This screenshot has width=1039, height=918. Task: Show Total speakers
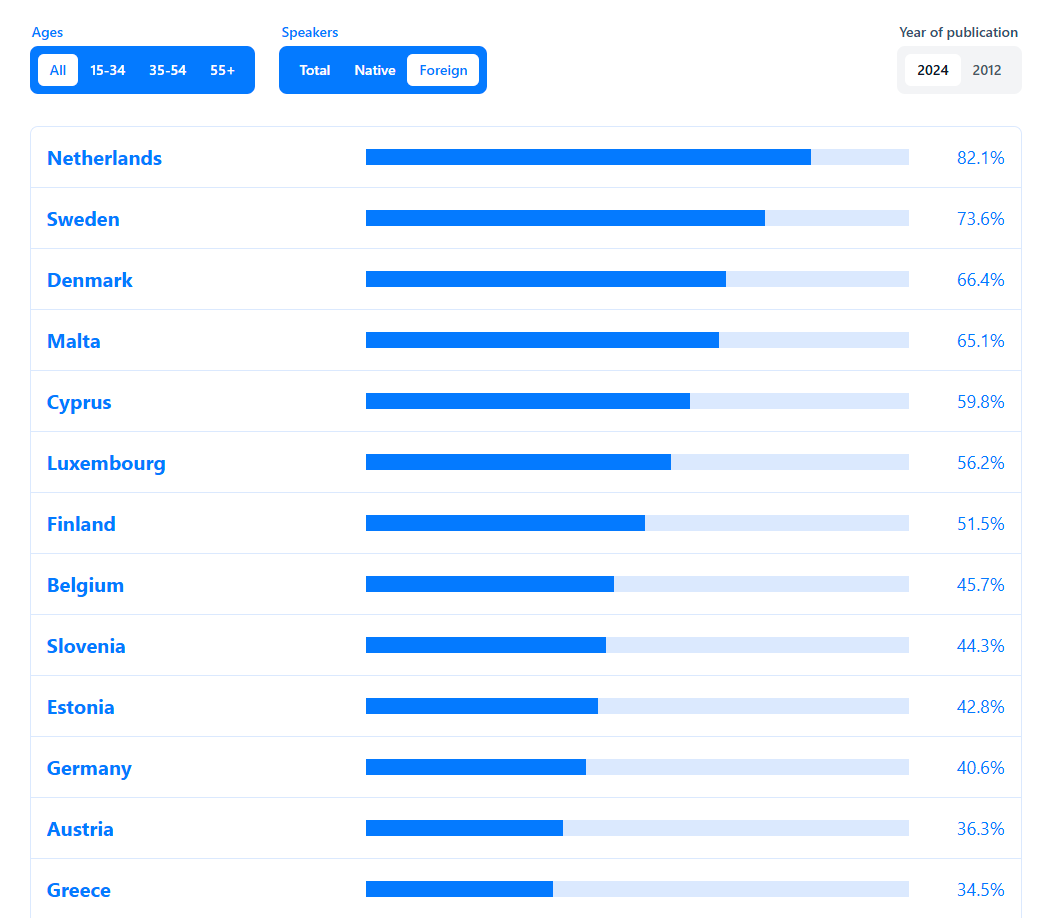314,70
